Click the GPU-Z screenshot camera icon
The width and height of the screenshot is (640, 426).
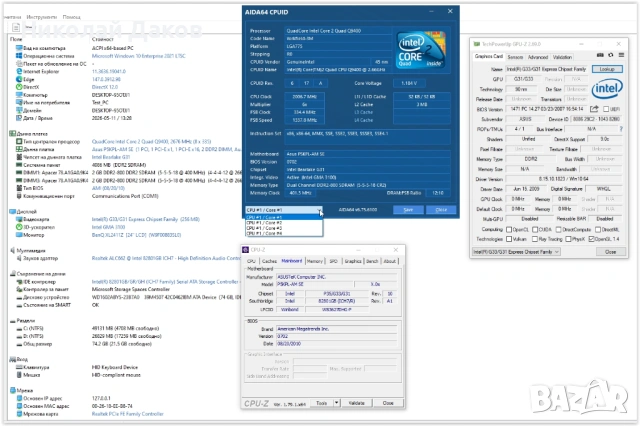point(600,55)
